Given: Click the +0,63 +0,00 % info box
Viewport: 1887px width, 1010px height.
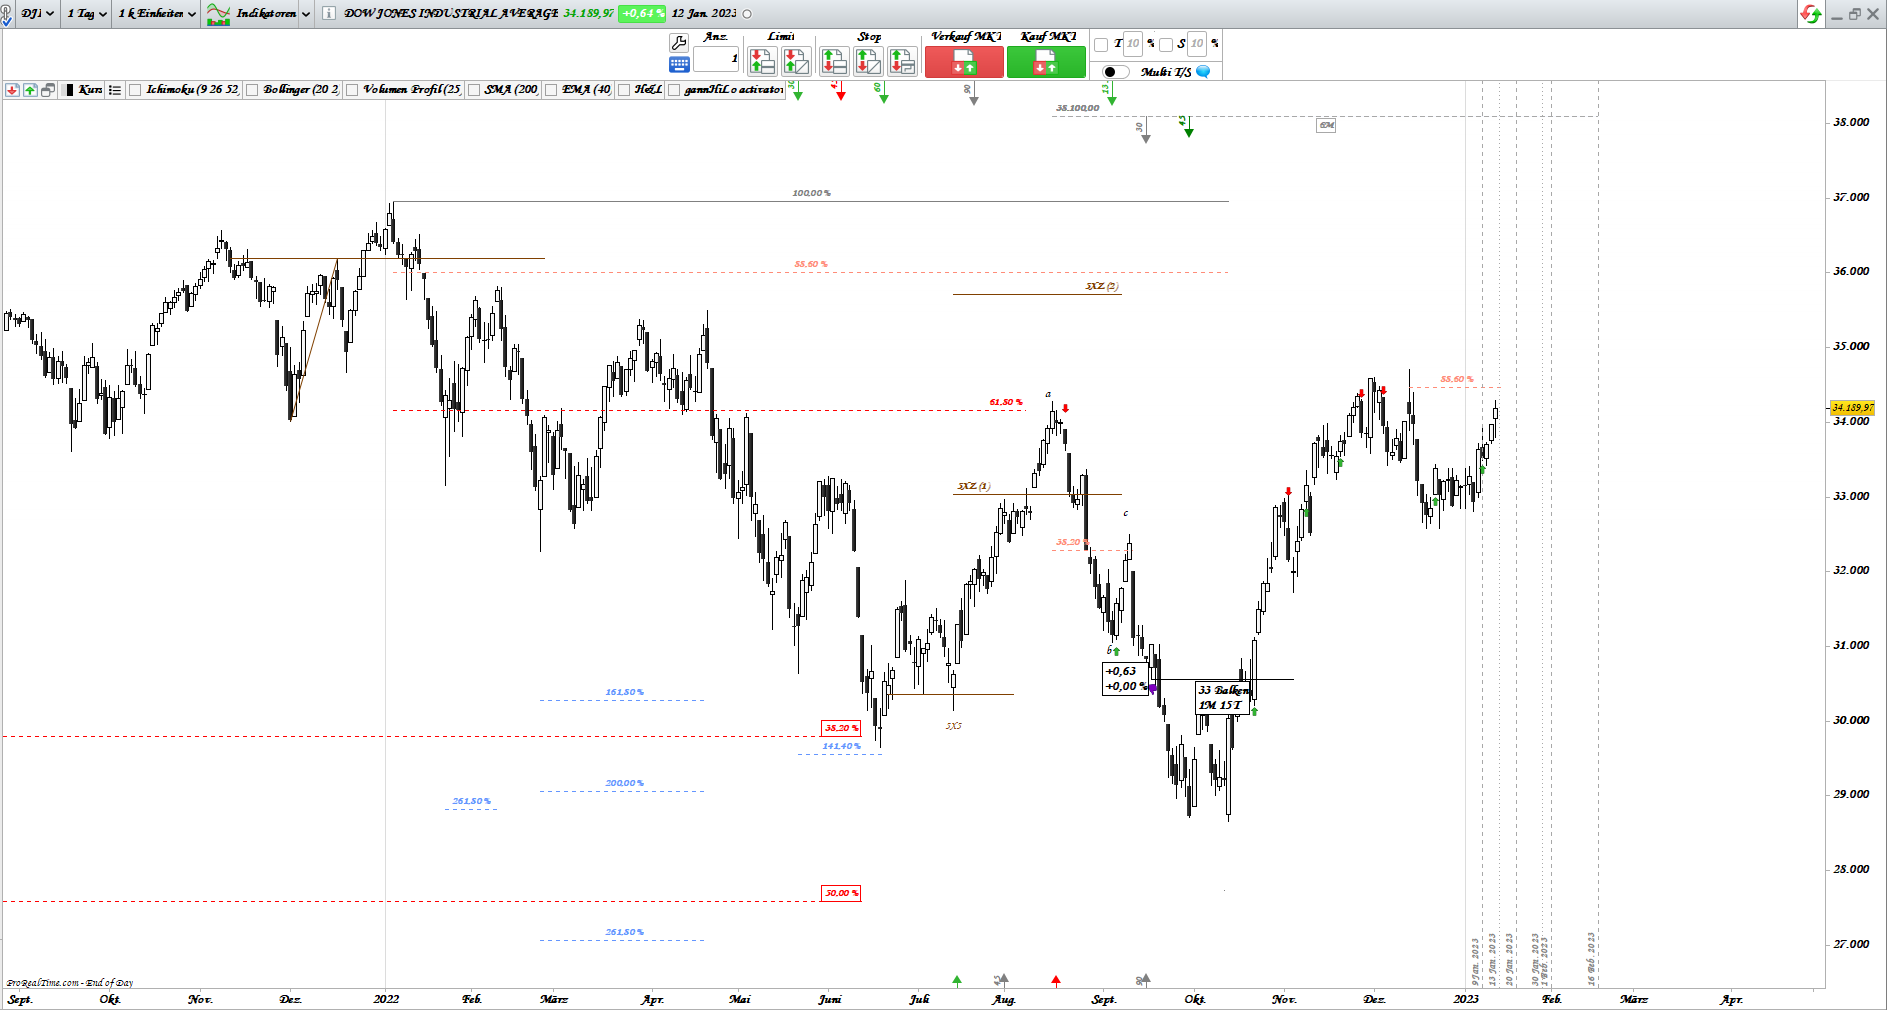Looking at the screenshot, I should point(1125,679).
